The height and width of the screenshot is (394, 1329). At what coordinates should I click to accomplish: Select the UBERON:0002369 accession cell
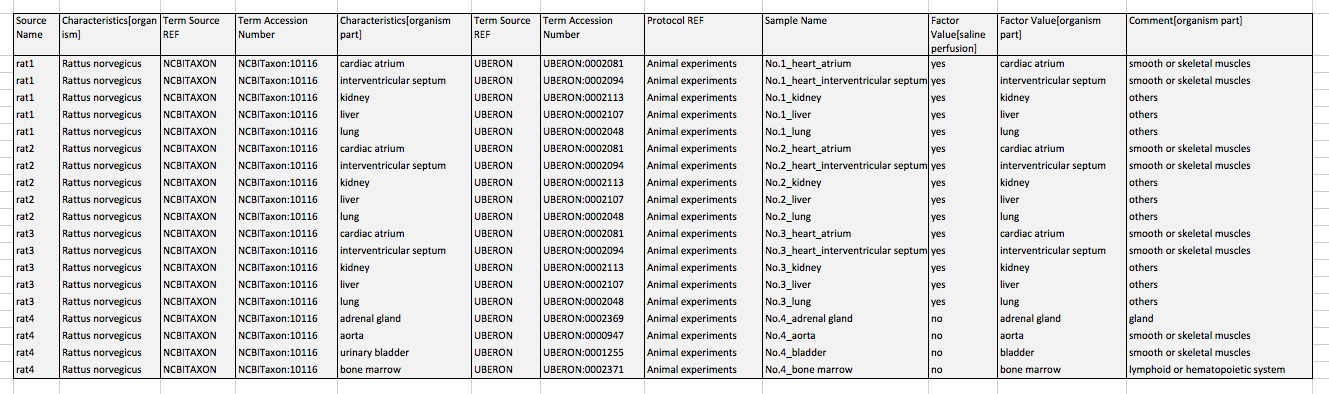click(591, 319)
